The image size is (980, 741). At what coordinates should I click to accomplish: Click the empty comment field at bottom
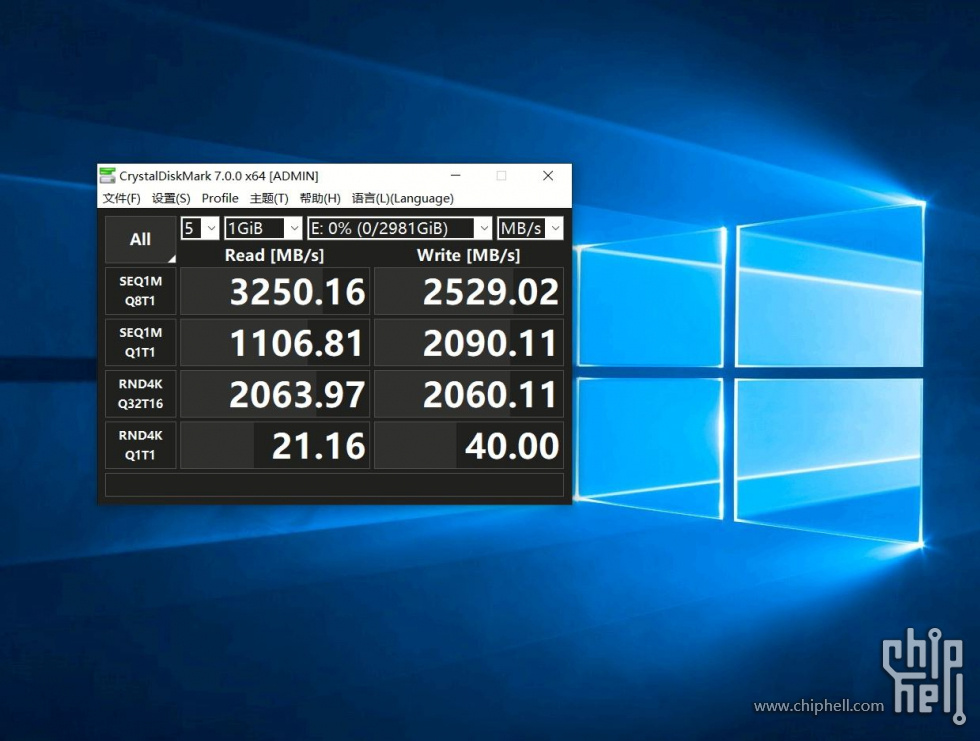334,485
